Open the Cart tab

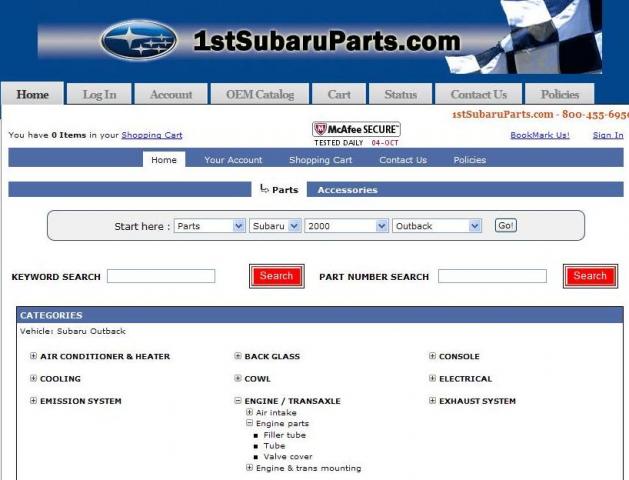click(339, 95)
